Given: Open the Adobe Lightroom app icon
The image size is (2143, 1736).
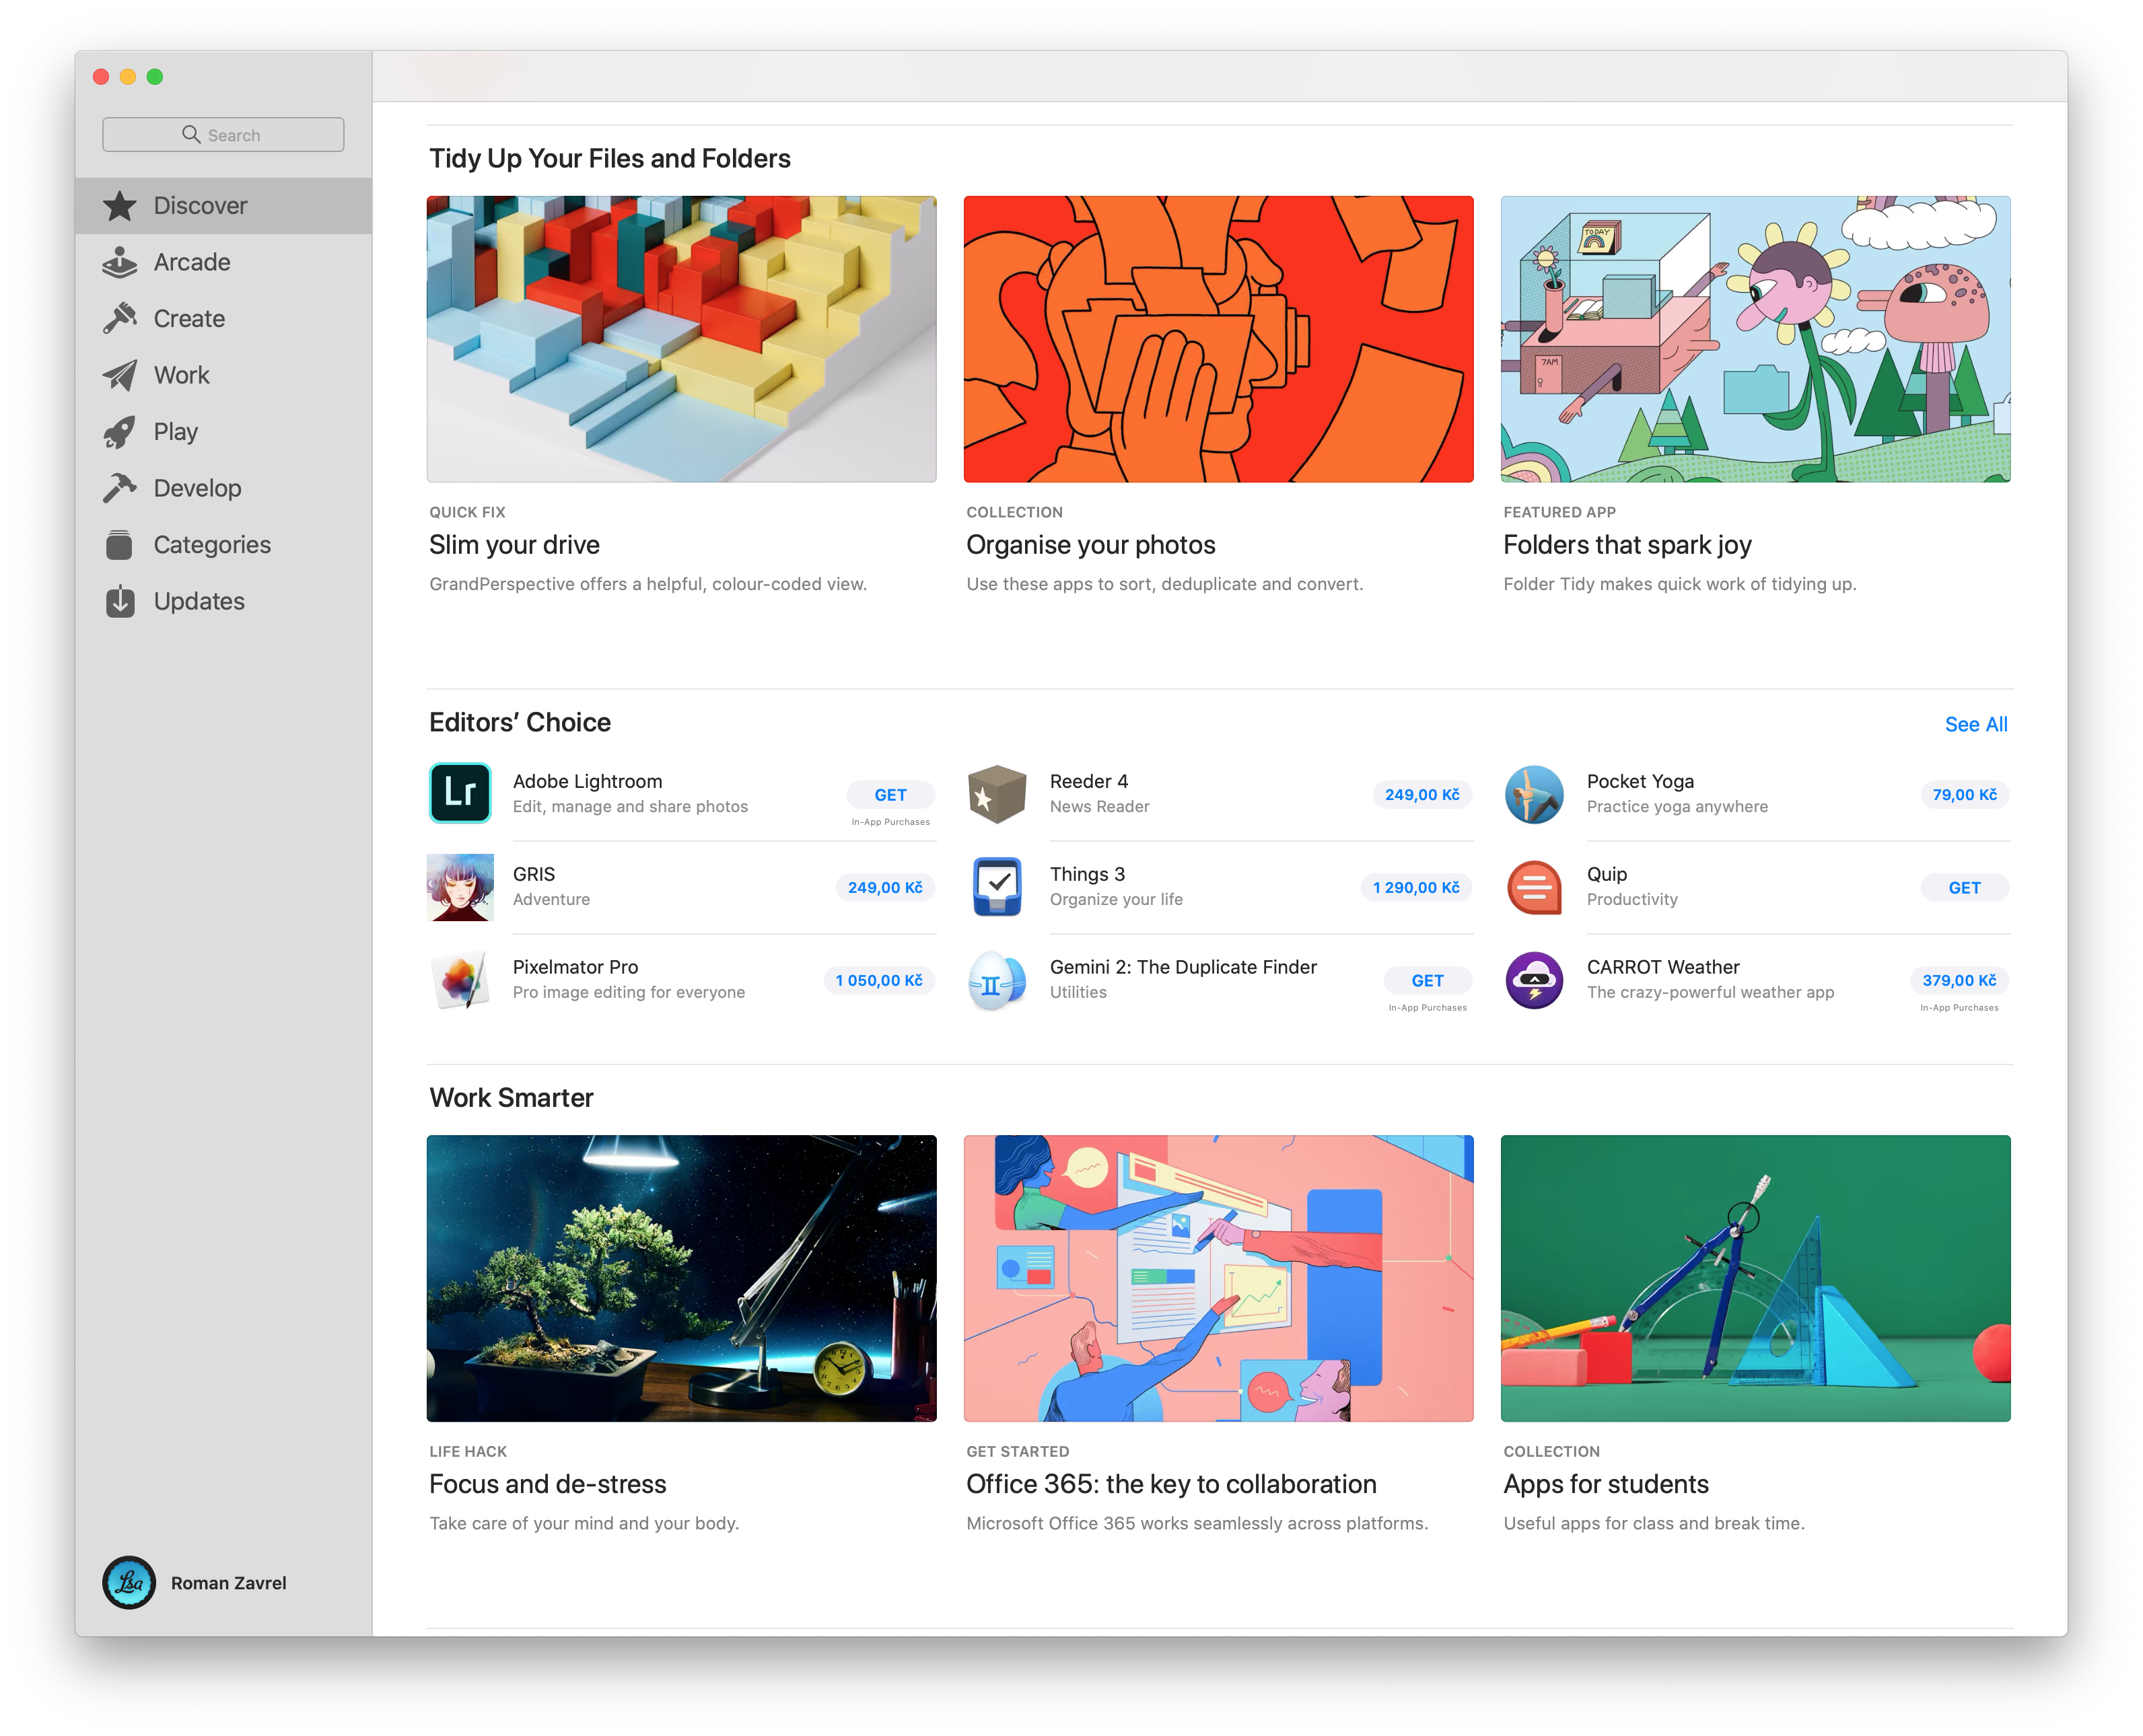Looking at the screenshot, I should 460,794.
